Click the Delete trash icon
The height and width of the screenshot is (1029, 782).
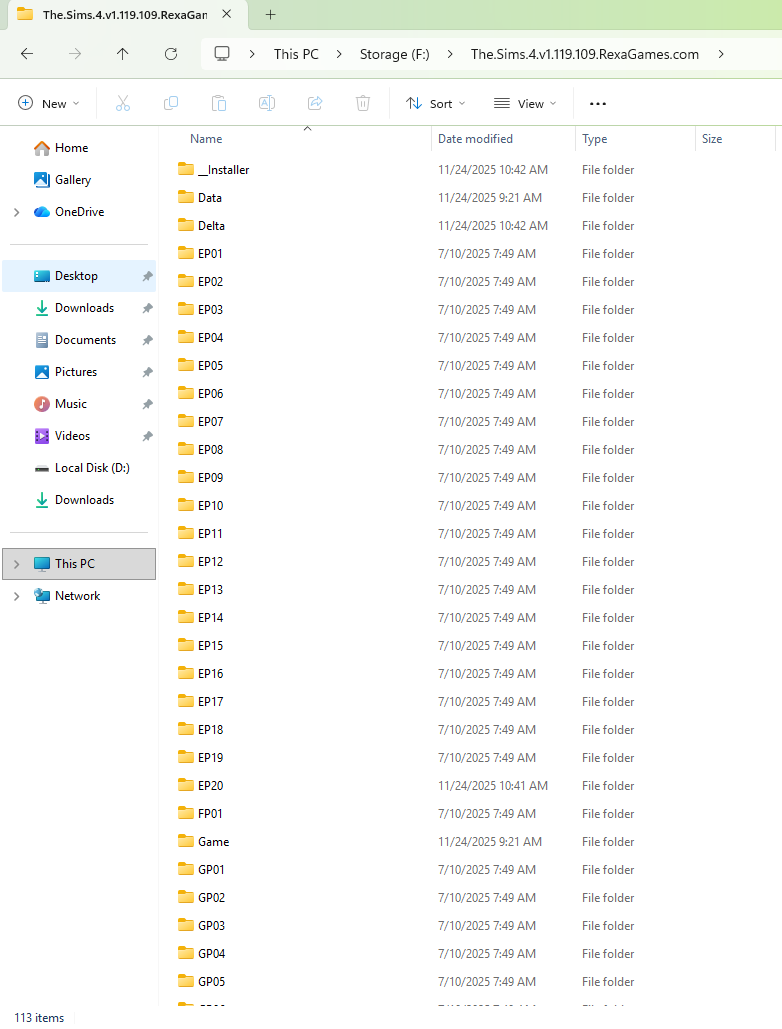point(363,103)
